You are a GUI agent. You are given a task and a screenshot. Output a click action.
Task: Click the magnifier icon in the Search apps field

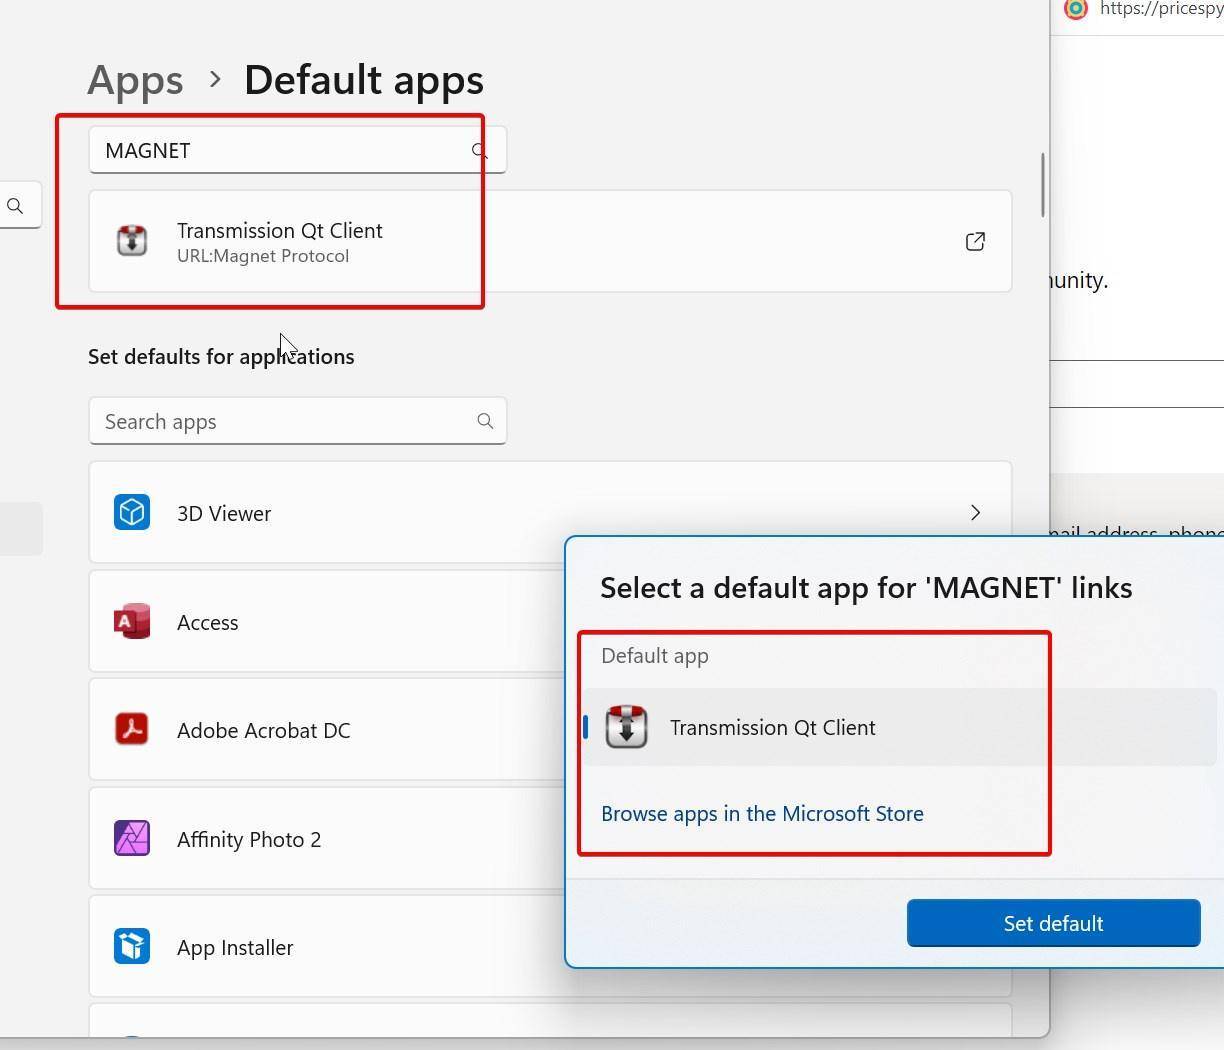[485, 421]
